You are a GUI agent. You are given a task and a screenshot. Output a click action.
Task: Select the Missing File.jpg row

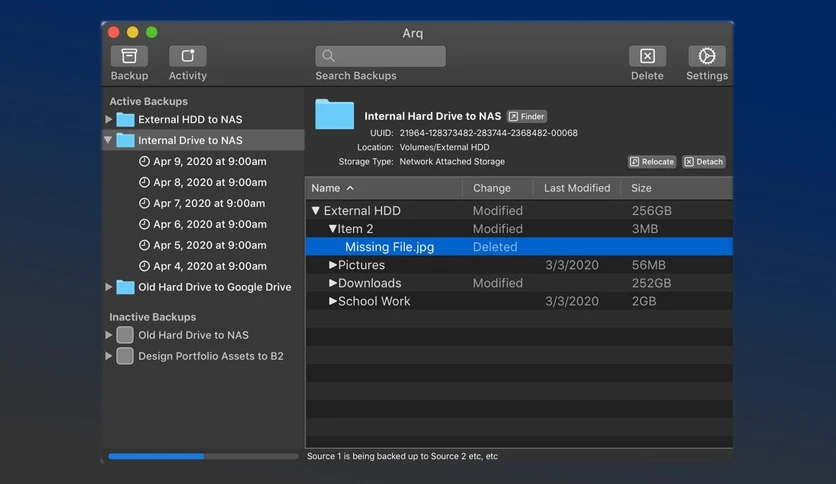[519, 247]
